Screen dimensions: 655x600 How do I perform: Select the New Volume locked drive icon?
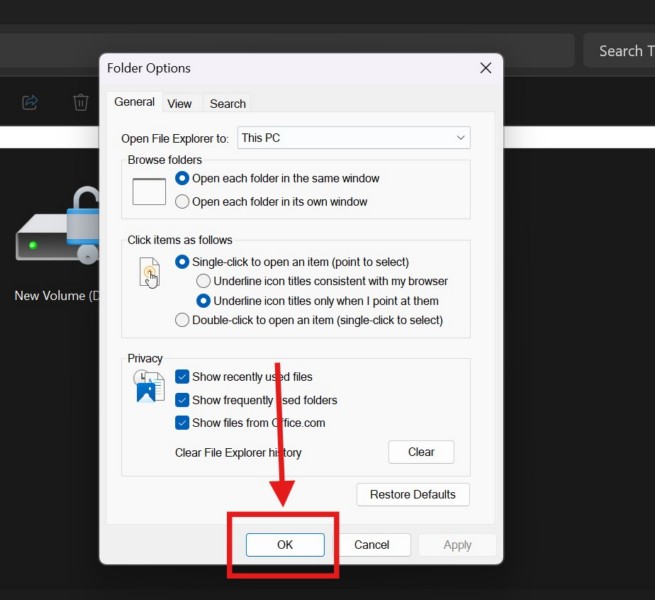pyautogui.click(x=60, y=237)
